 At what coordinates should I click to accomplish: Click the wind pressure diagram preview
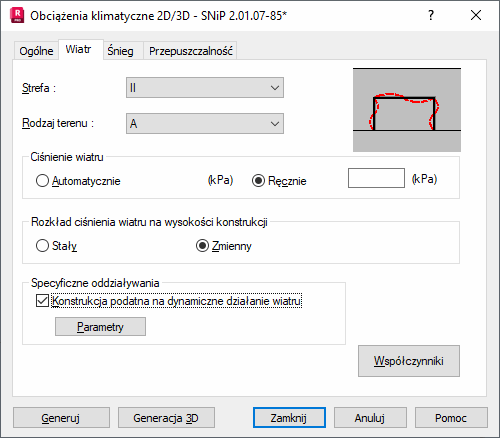(x=407, y=110)
